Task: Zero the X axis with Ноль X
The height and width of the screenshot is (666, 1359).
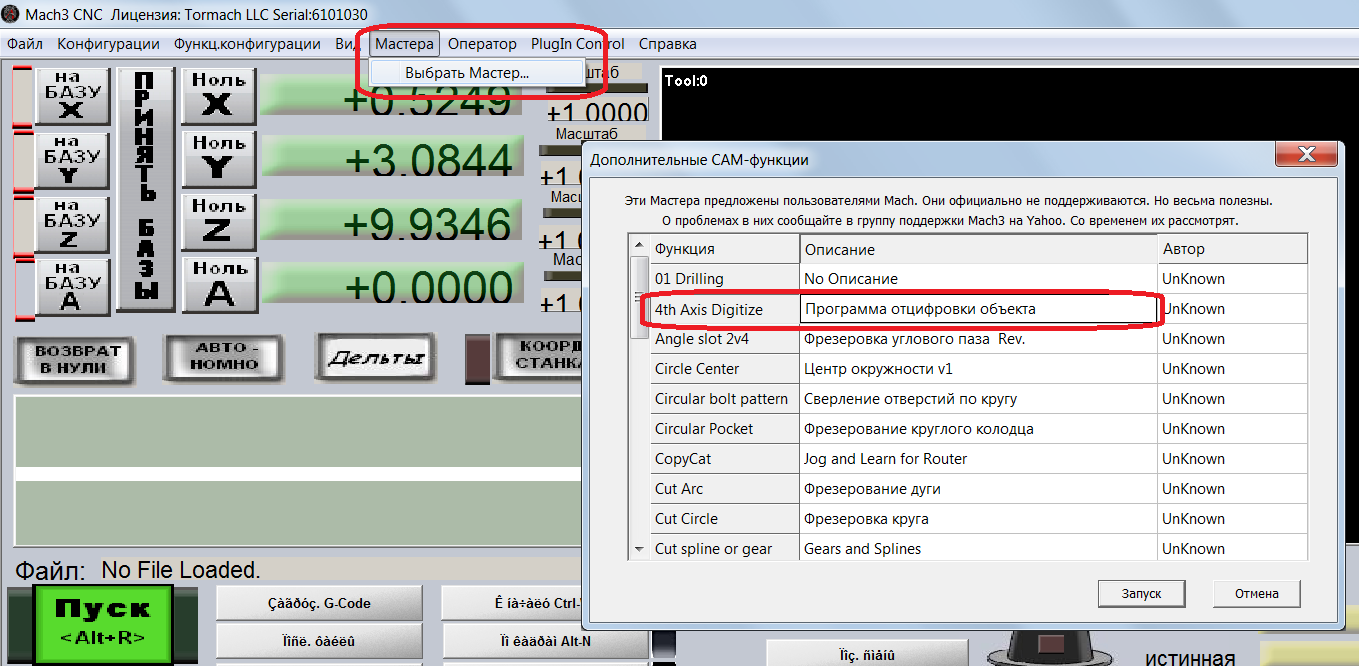Action: pyautogui.click(x=219, y=97)
